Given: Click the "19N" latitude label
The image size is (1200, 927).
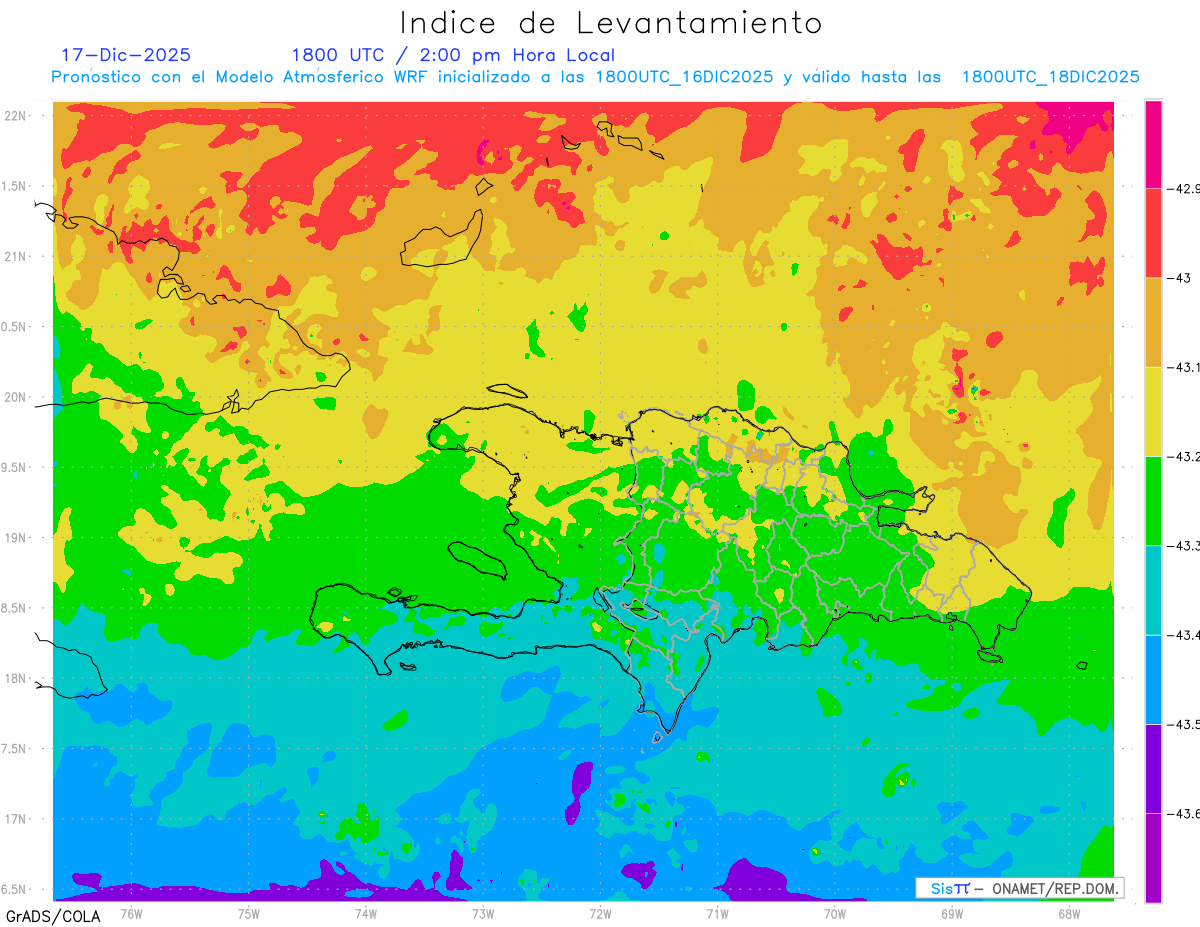Looking at the screenshot, I should pos(17,538).
